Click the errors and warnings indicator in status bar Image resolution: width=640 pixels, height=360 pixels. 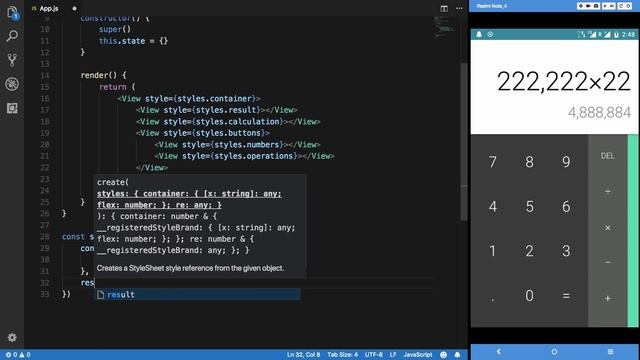(18, 355)
